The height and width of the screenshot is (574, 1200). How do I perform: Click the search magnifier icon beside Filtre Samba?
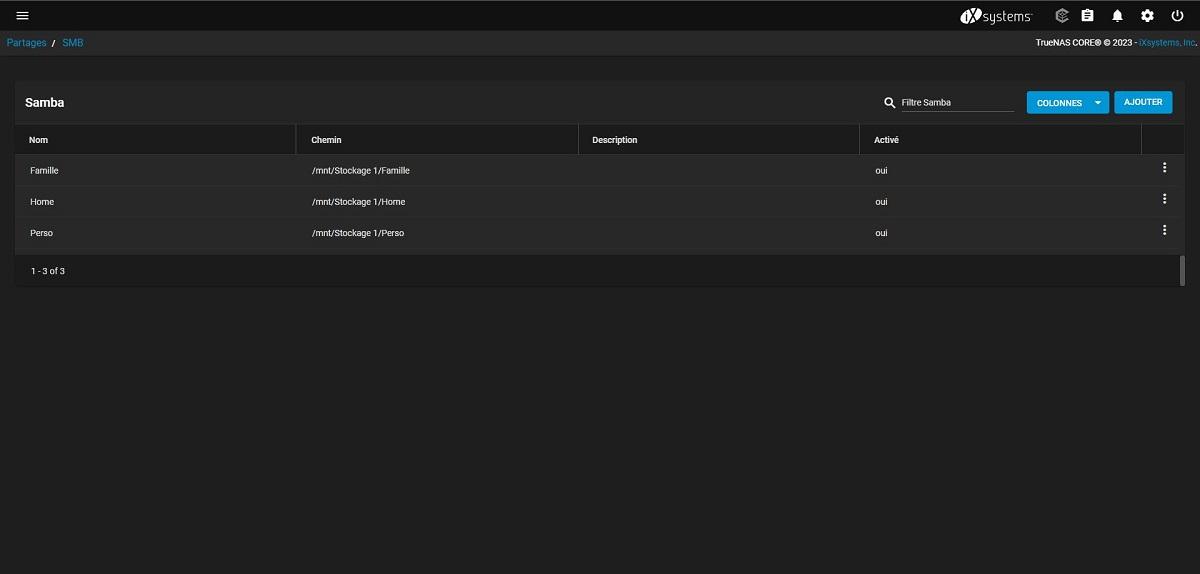889,103
